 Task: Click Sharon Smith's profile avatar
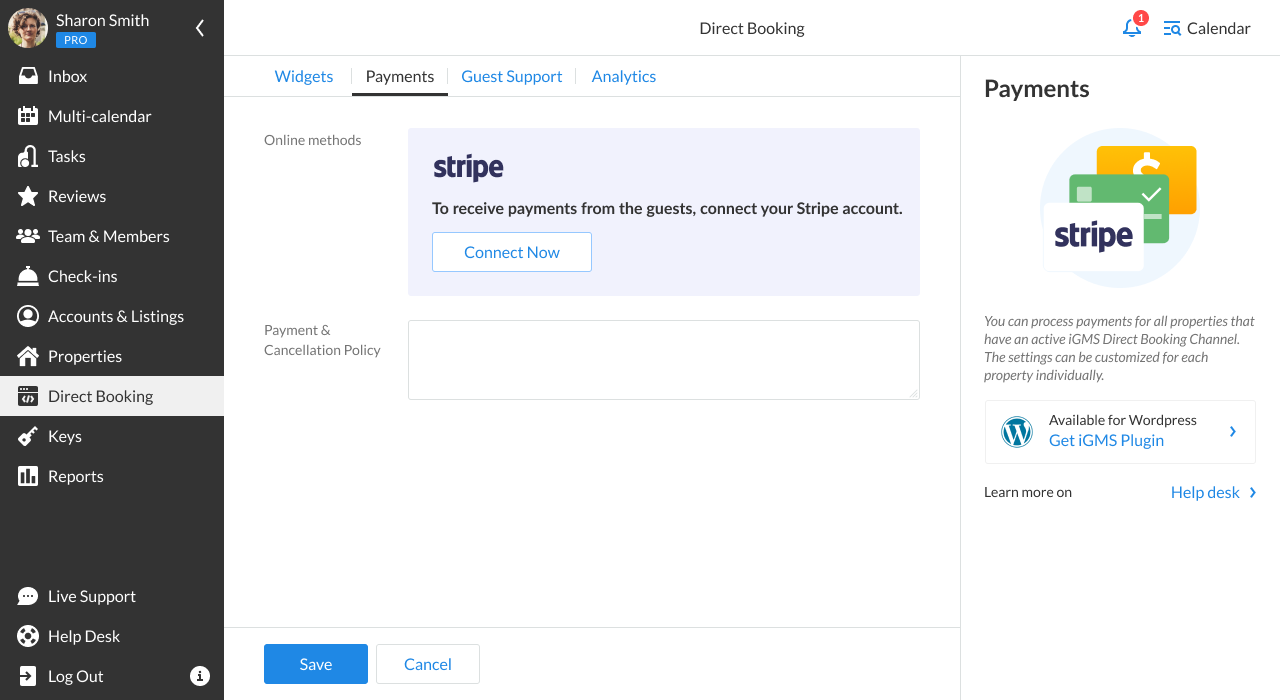click(x=28, y=28)
